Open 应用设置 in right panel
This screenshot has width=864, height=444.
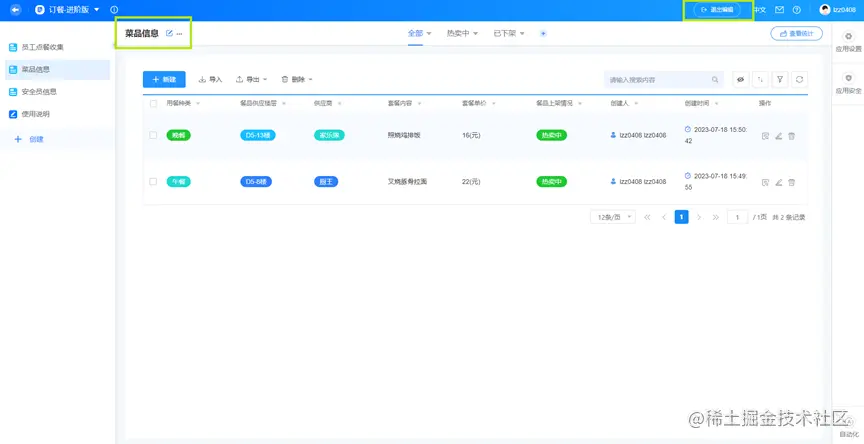(x=847, y=42)
